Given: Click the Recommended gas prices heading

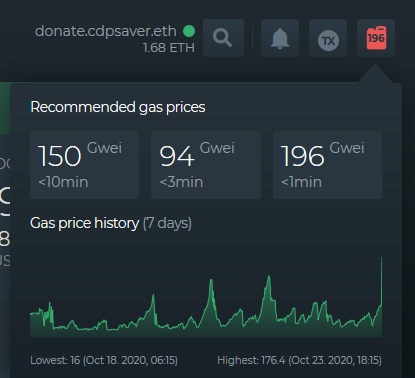Looking at the screenshot, I should click(118, 107).
